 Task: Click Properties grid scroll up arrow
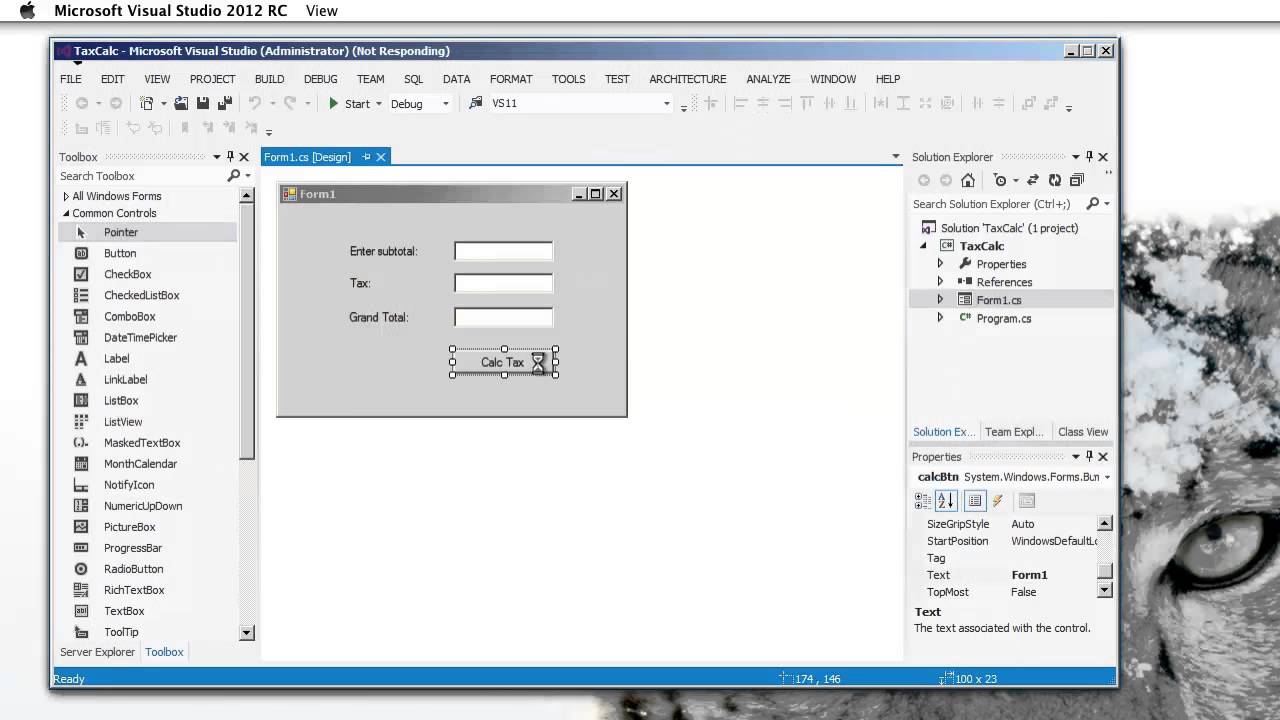[1104, 524]
